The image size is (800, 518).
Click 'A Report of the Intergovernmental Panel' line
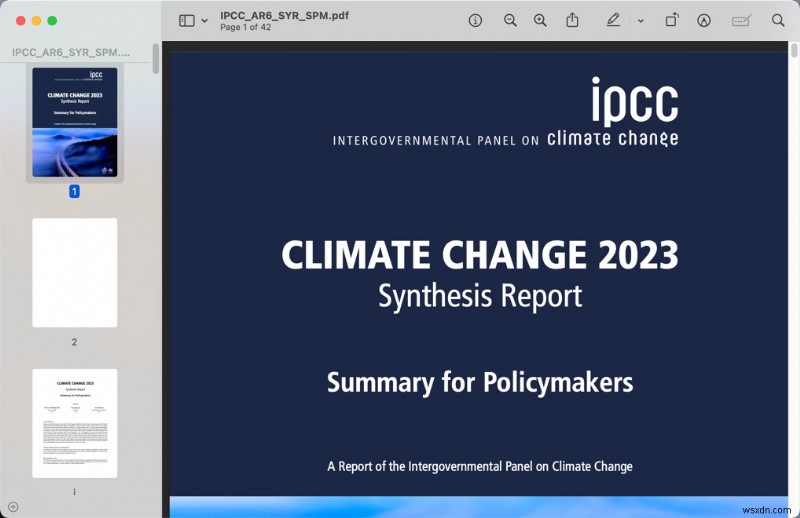(480, 466)
